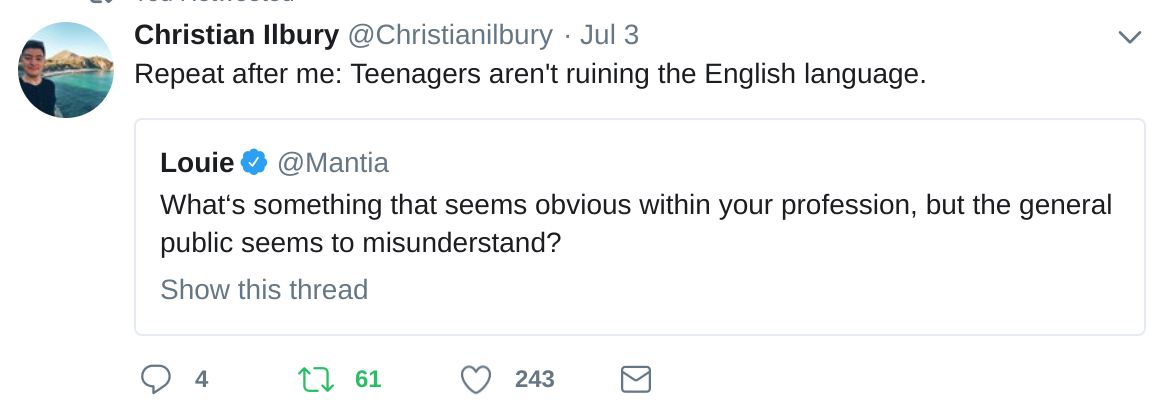1162x406 pixels.
Task: Click the Louie name in quoted tweet
Action: (x=197, y=162)
